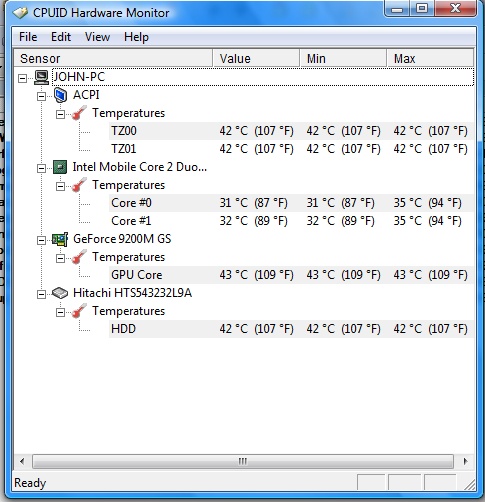The height and width of the screenshot is (502, 485).
Task: Collapse the GeForce 9200M GS node
Action: [41, 241]
